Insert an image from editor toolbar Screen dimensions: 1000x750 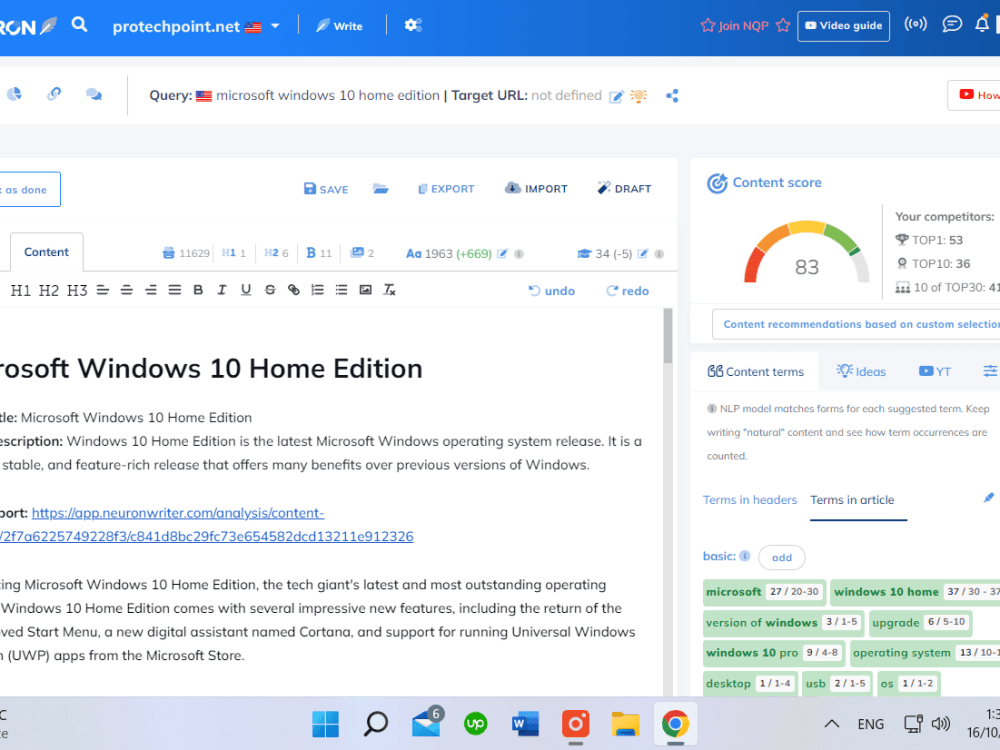tap(365, 290)
